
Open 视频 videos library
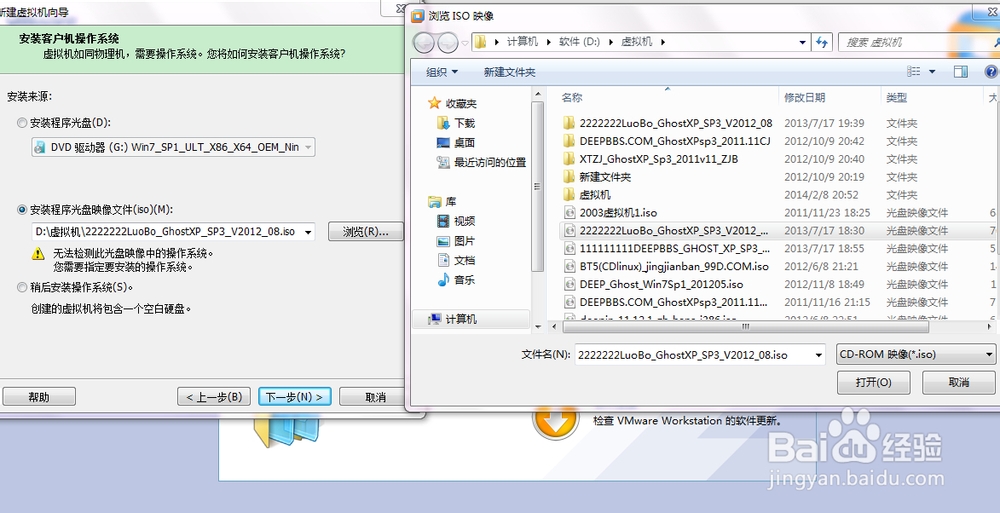pyautogui.click(x=456, y=221)
